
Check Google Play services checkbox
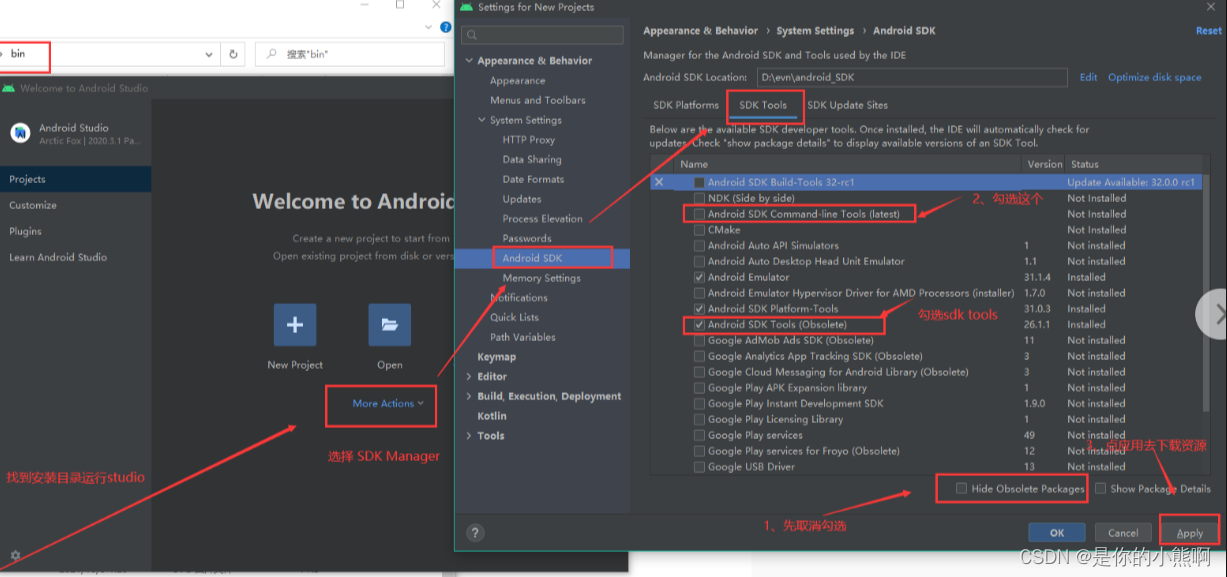point(699,435)
